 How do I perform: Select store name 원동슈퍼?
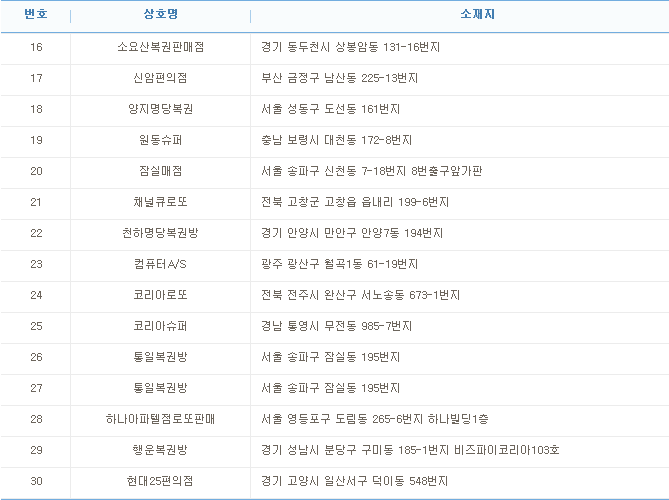point(160,140)
